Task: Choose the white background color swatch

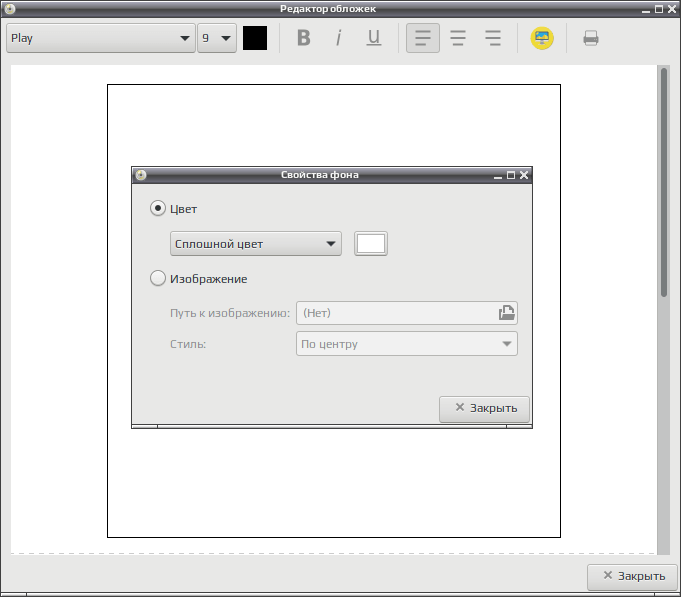Action: (x=370, y=244)
